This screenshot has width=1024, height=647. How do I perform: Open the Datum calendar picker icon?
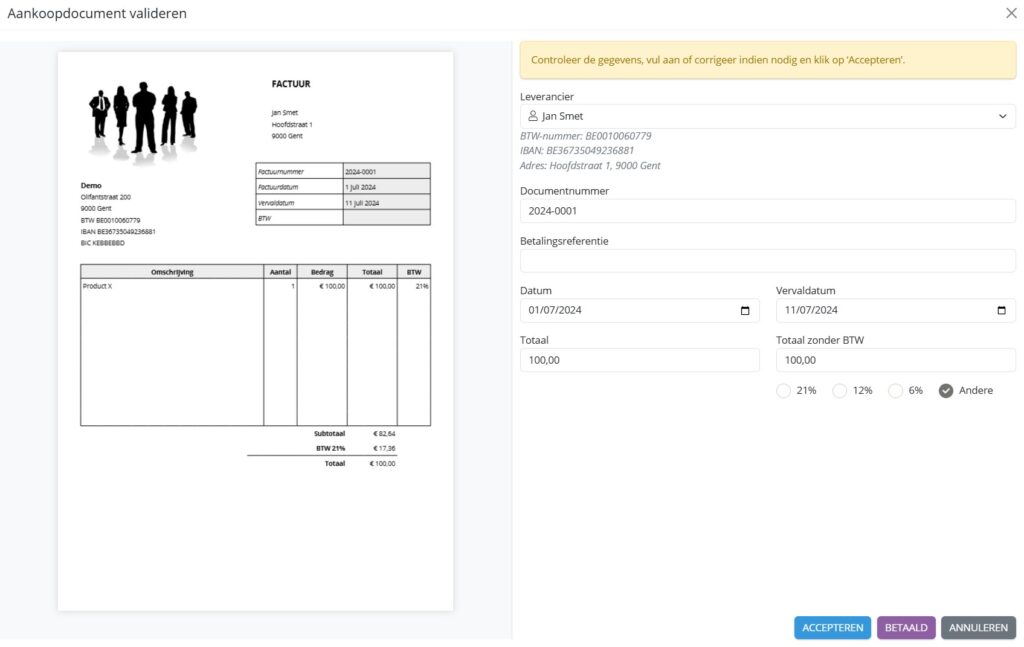coord(745,311)
